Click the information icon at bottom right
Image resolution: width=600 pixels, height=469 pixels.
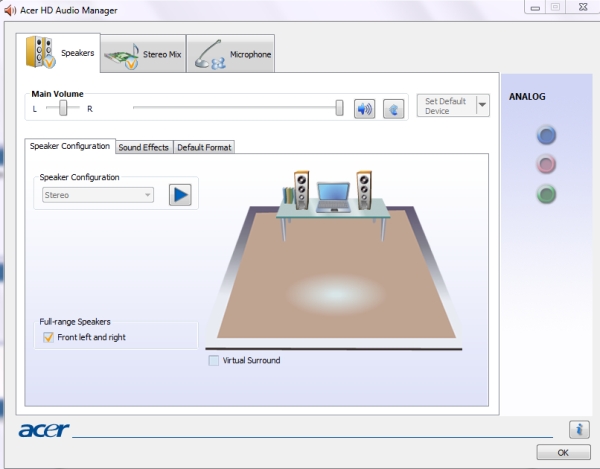click(x=579, y=429)
